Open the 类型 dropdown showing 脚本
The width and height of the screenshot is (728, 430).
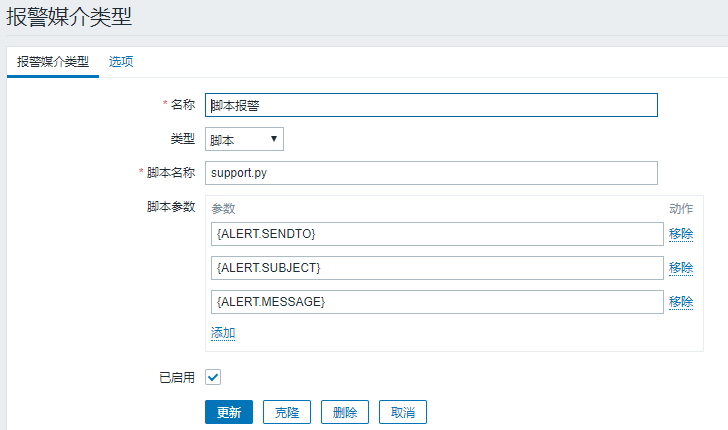[245, 139]
